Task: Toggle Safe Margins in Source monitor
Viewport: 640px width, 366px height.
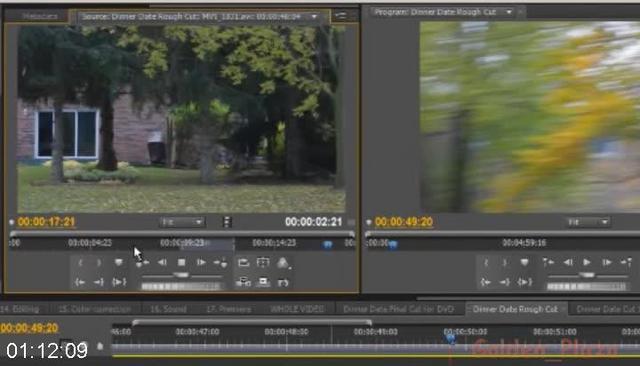Action: point(263,262)
